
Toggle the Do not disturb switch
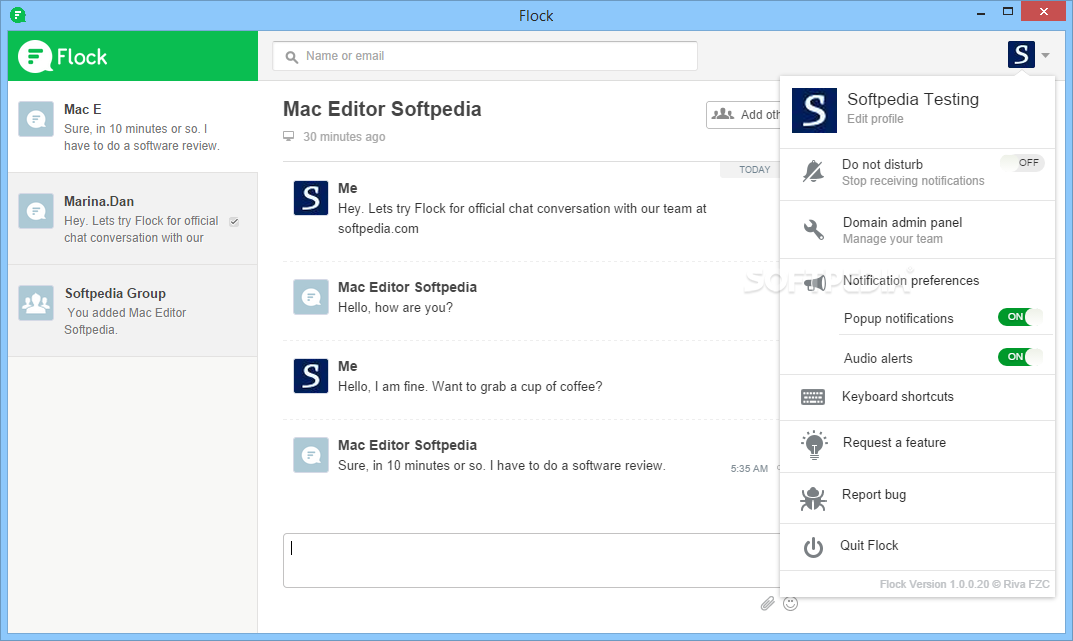click(1022, 163)
